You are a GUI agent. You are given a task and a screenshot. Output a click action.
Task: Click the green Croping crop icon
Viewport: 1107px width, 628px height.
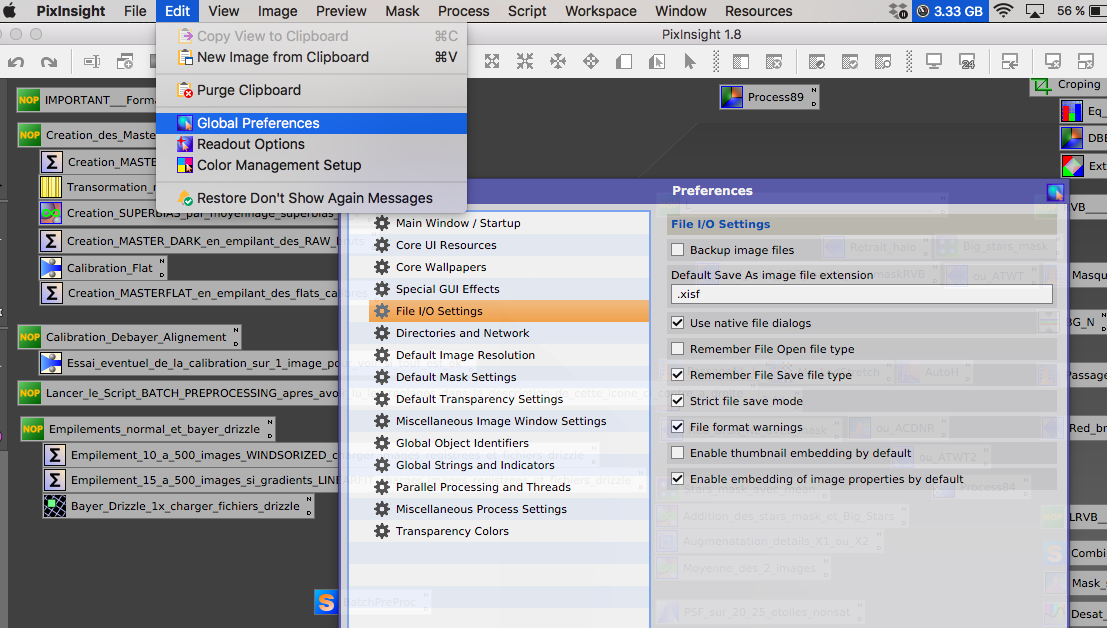tap(1041, 85)
